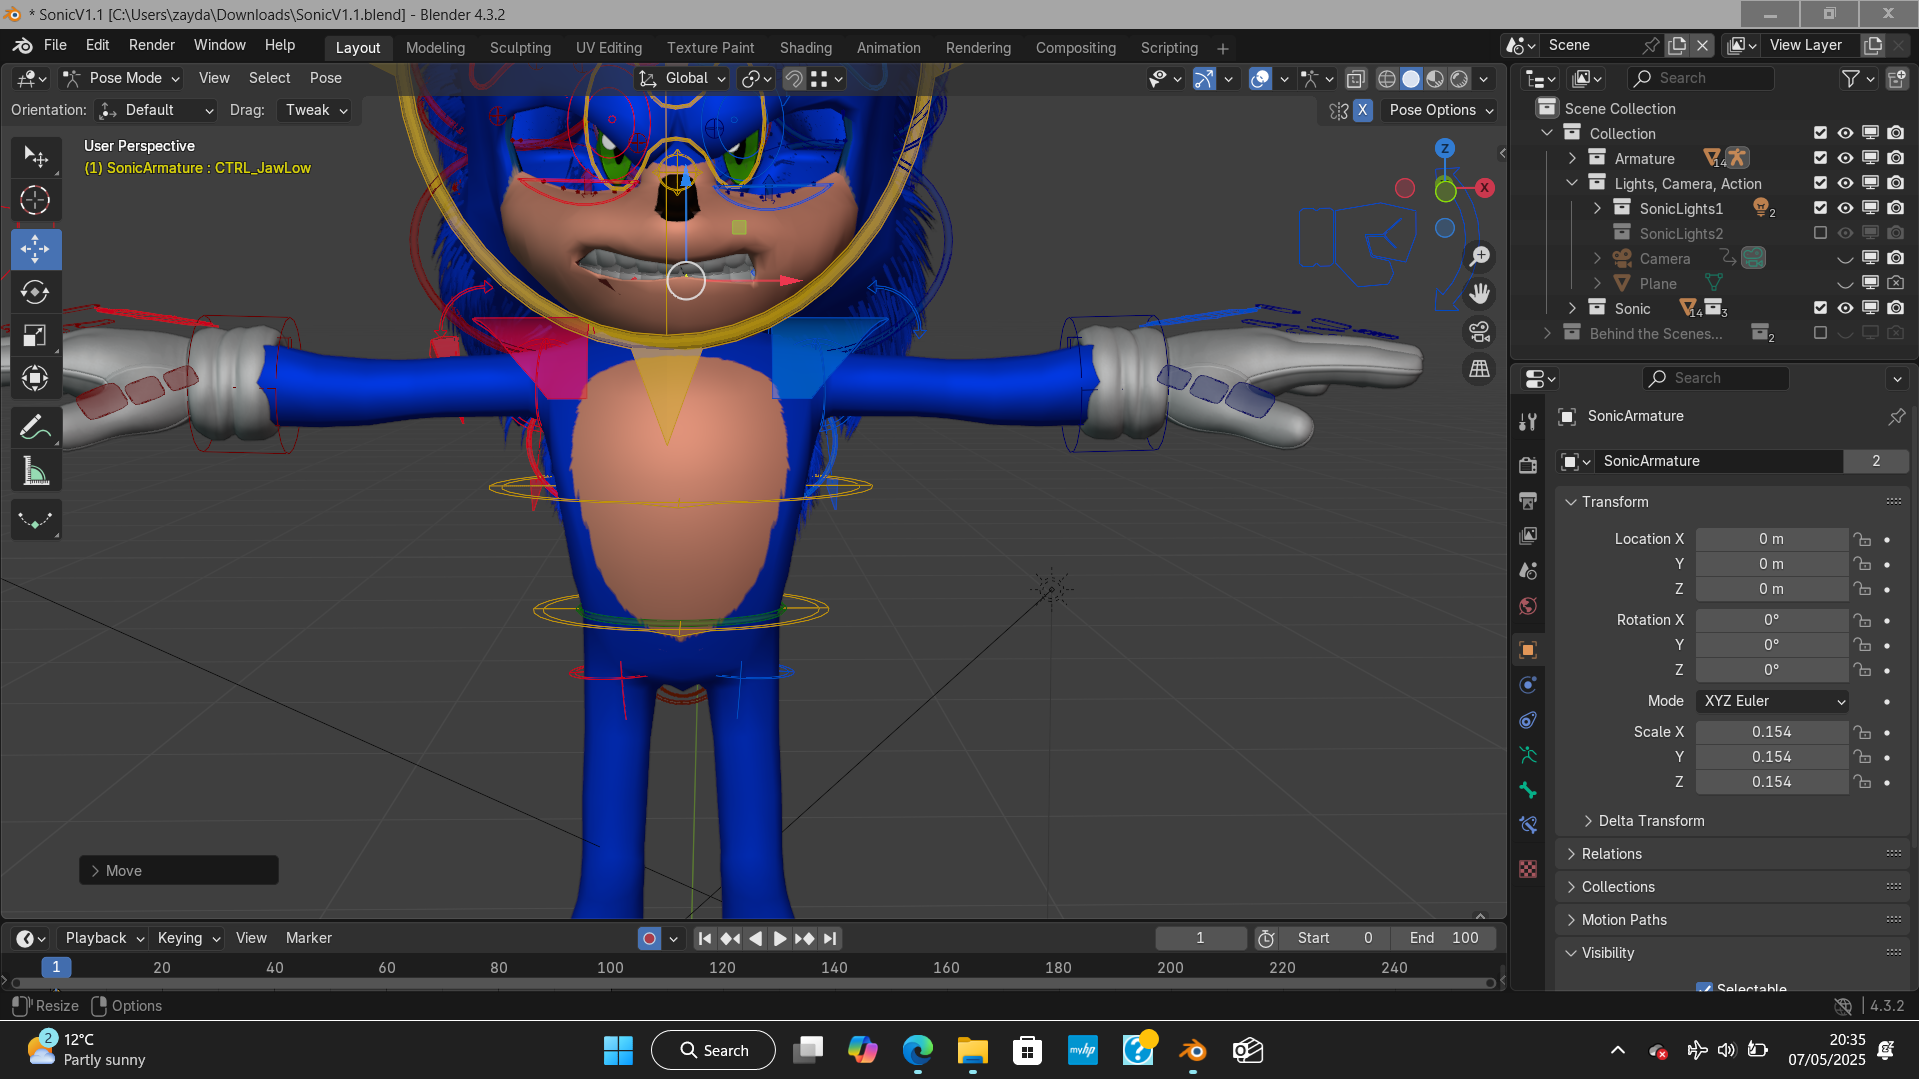Viewport: 1919px width, 1079px height.
Task: Toggle the camera view icon
Action: tap(1479, 331)
